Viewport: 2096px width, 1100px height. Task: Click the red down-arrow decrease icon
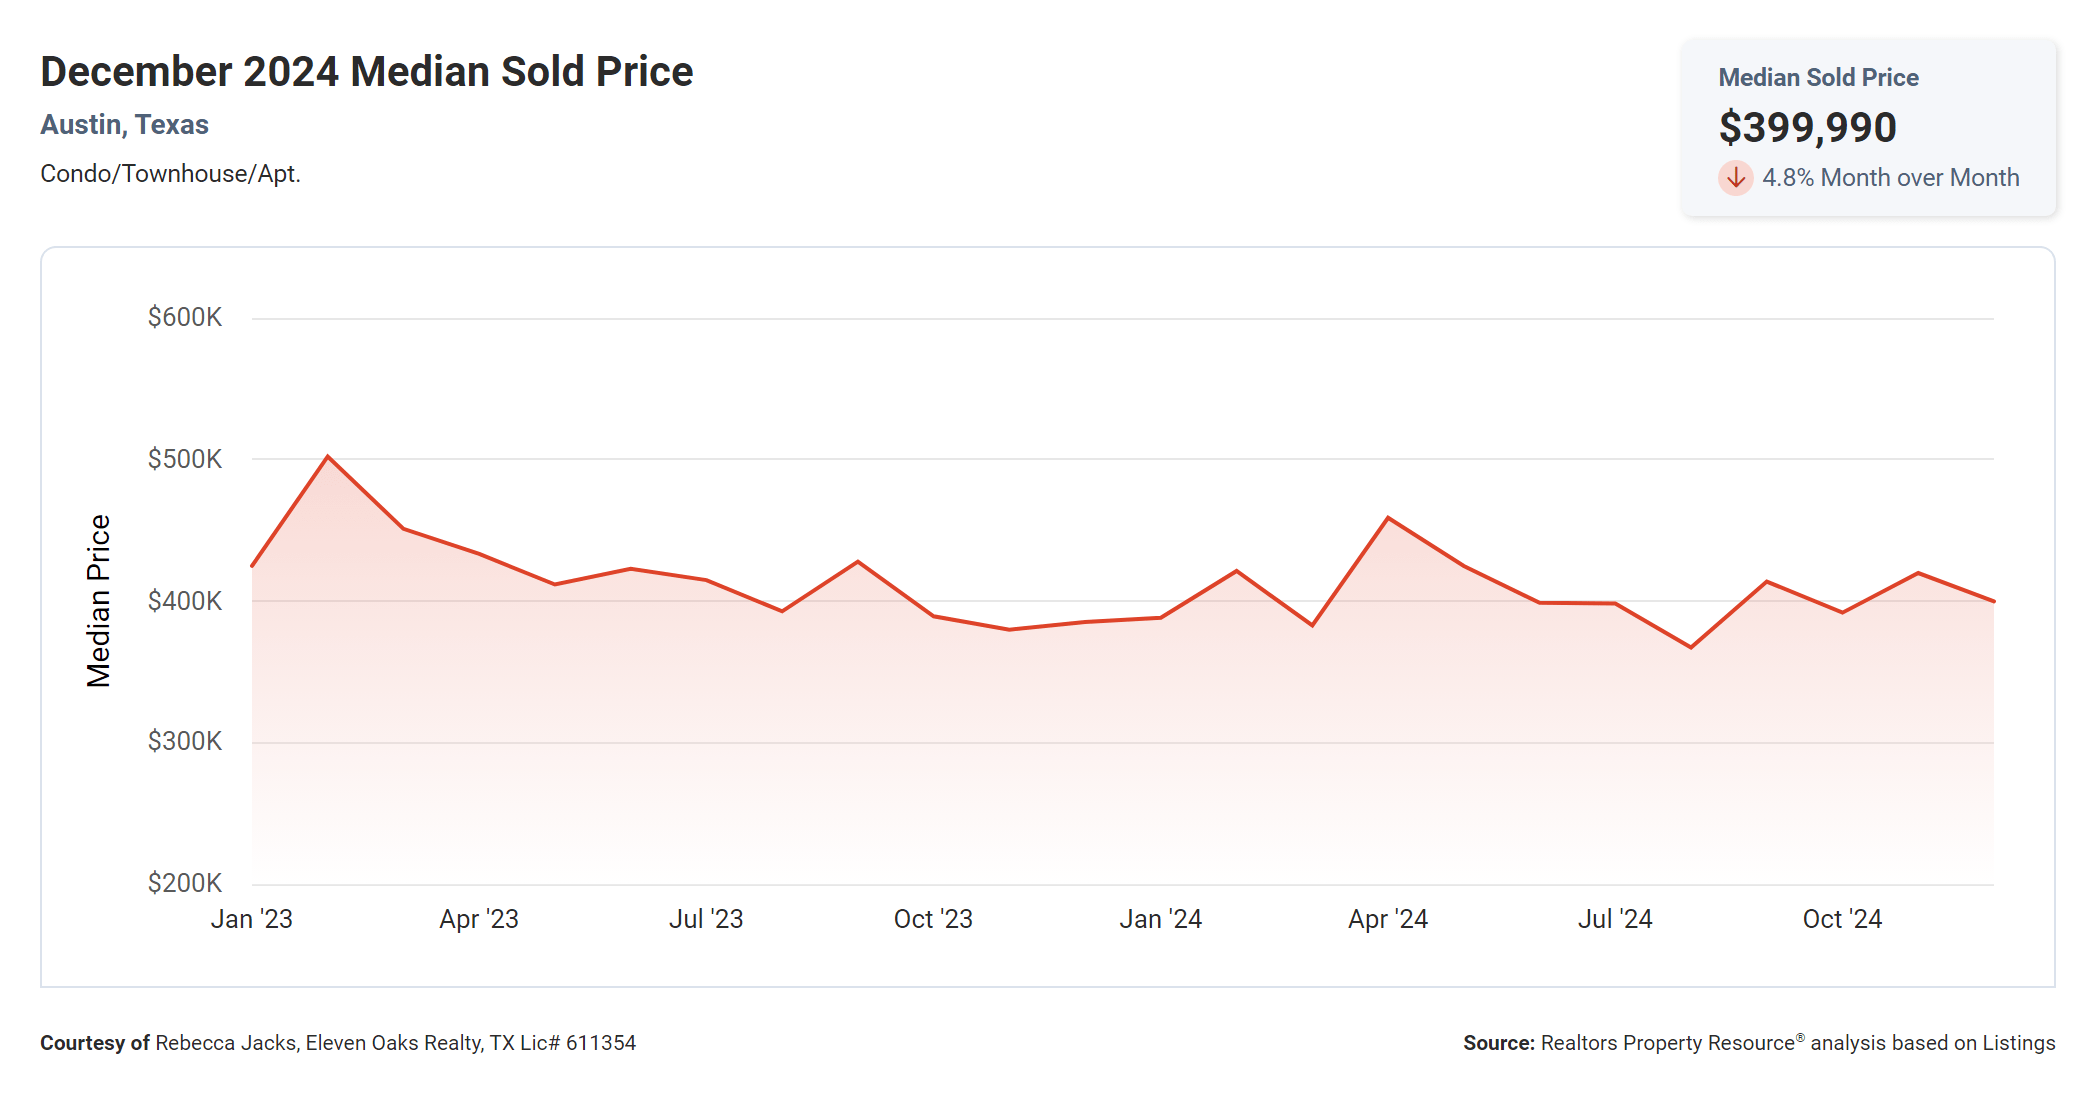[1736, 178]
